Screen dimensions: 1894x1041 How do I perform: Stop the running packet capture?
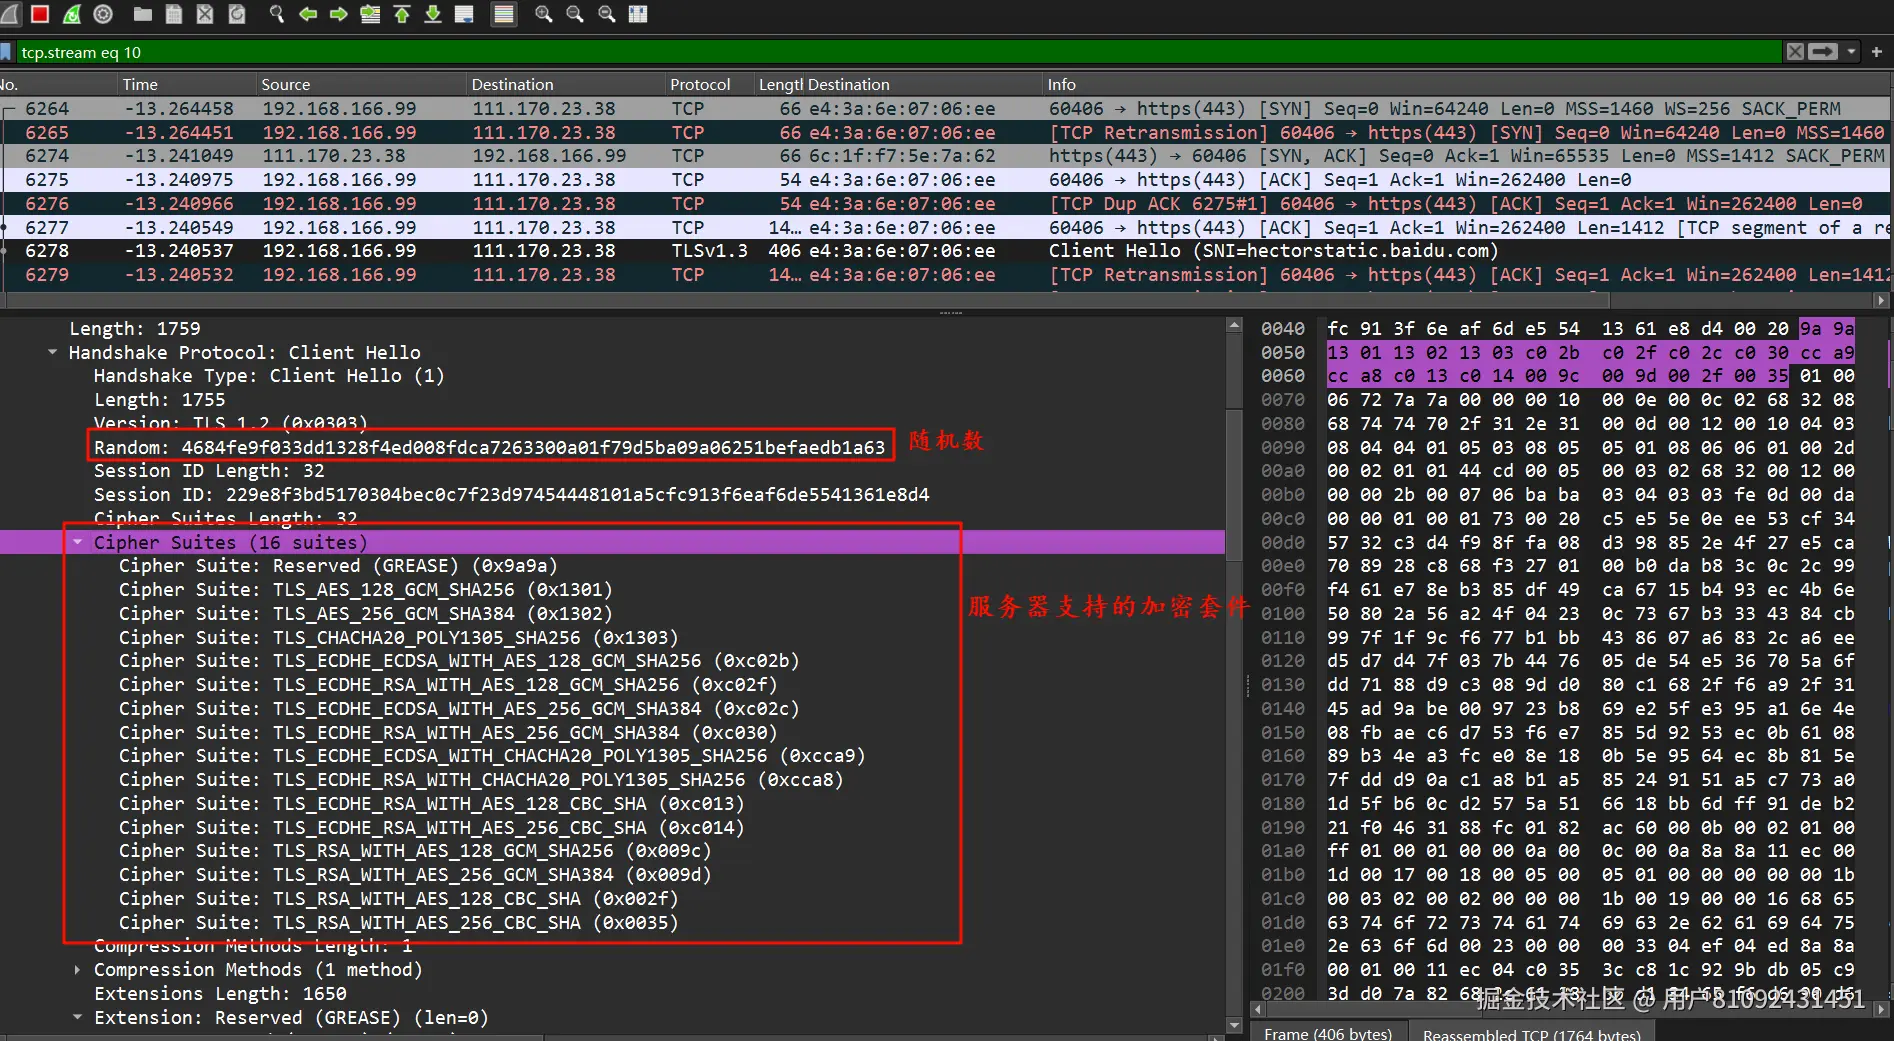pyautogui.click(x=40, y=14)
